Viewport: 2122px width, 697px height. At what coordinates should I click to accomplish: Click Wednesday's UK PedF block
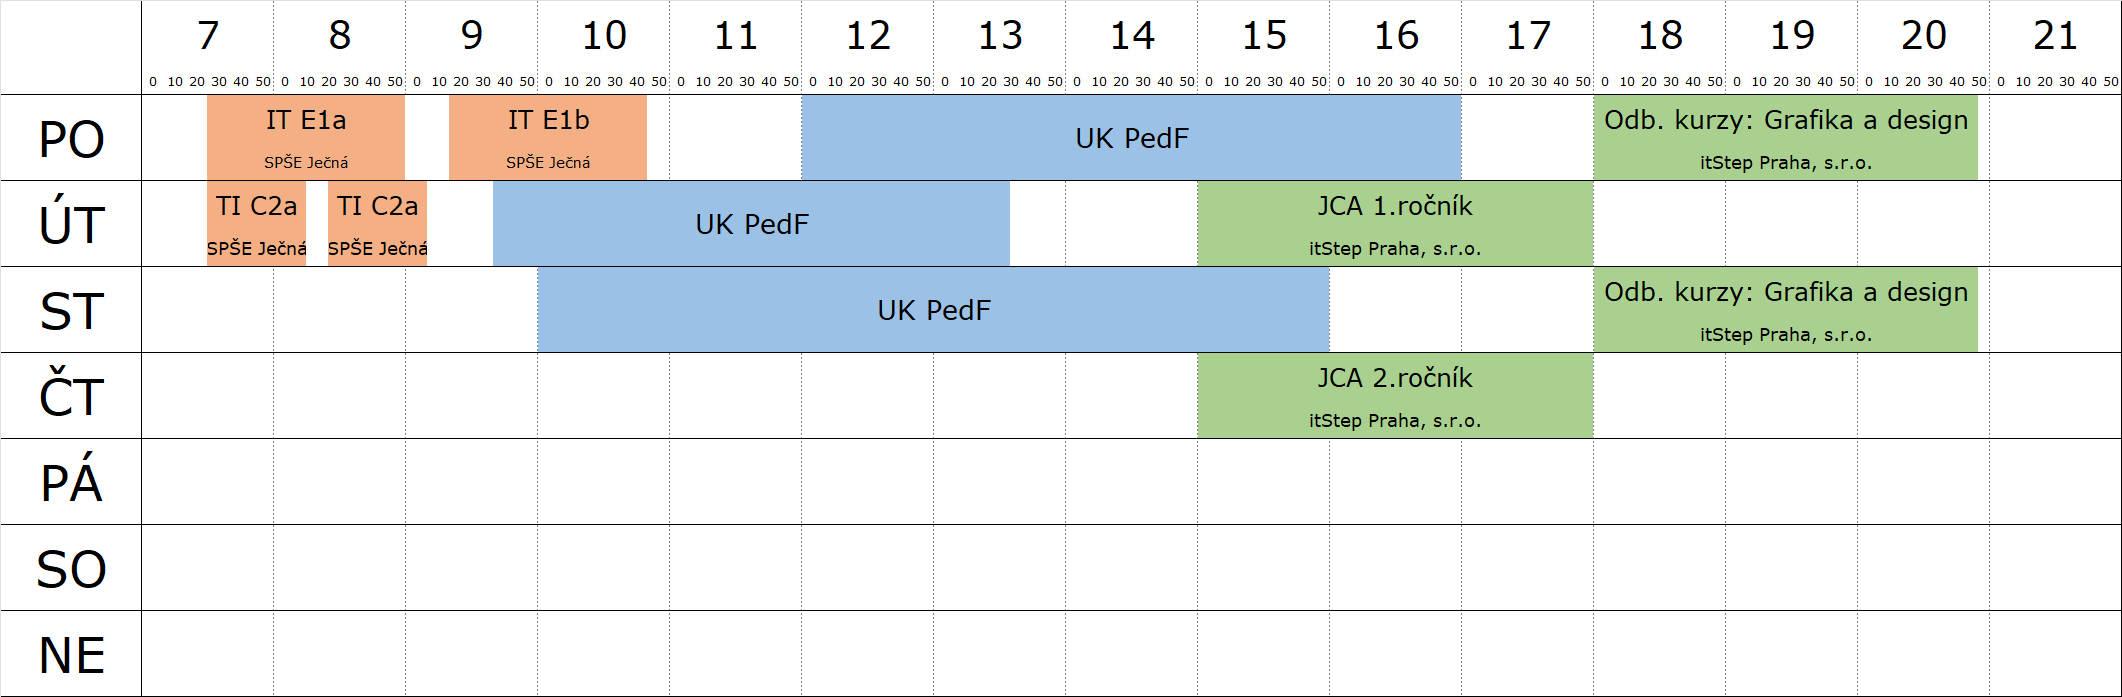coord(933,310)
